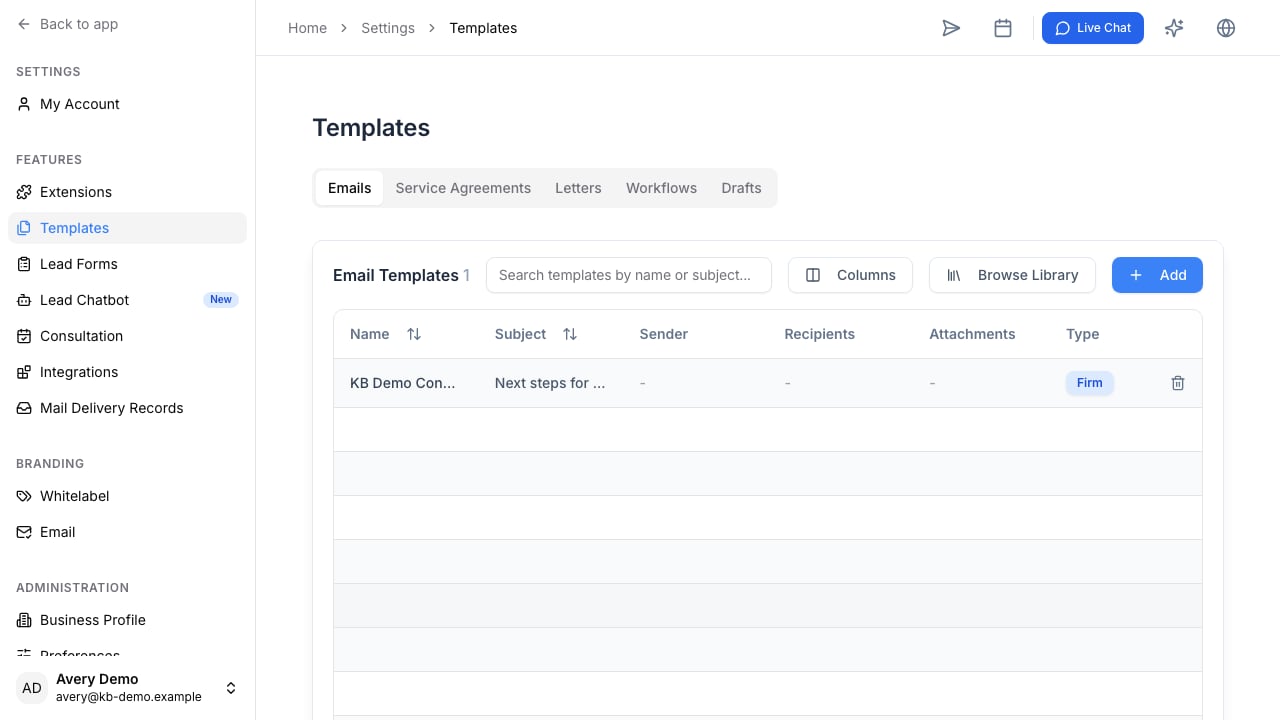Click the New badge beside Lead Chatbot
This screenshot has height=720, width=1280.
[221, 300]
